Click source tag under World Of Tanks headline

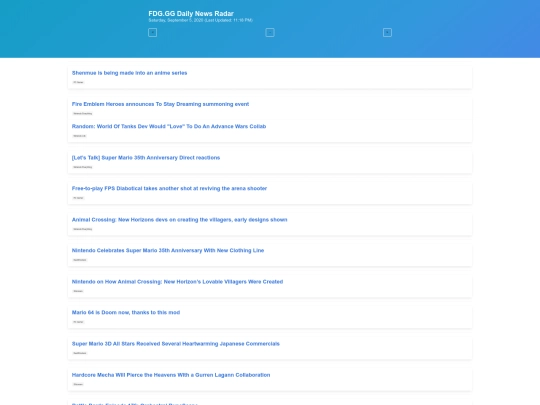point(80,136)
